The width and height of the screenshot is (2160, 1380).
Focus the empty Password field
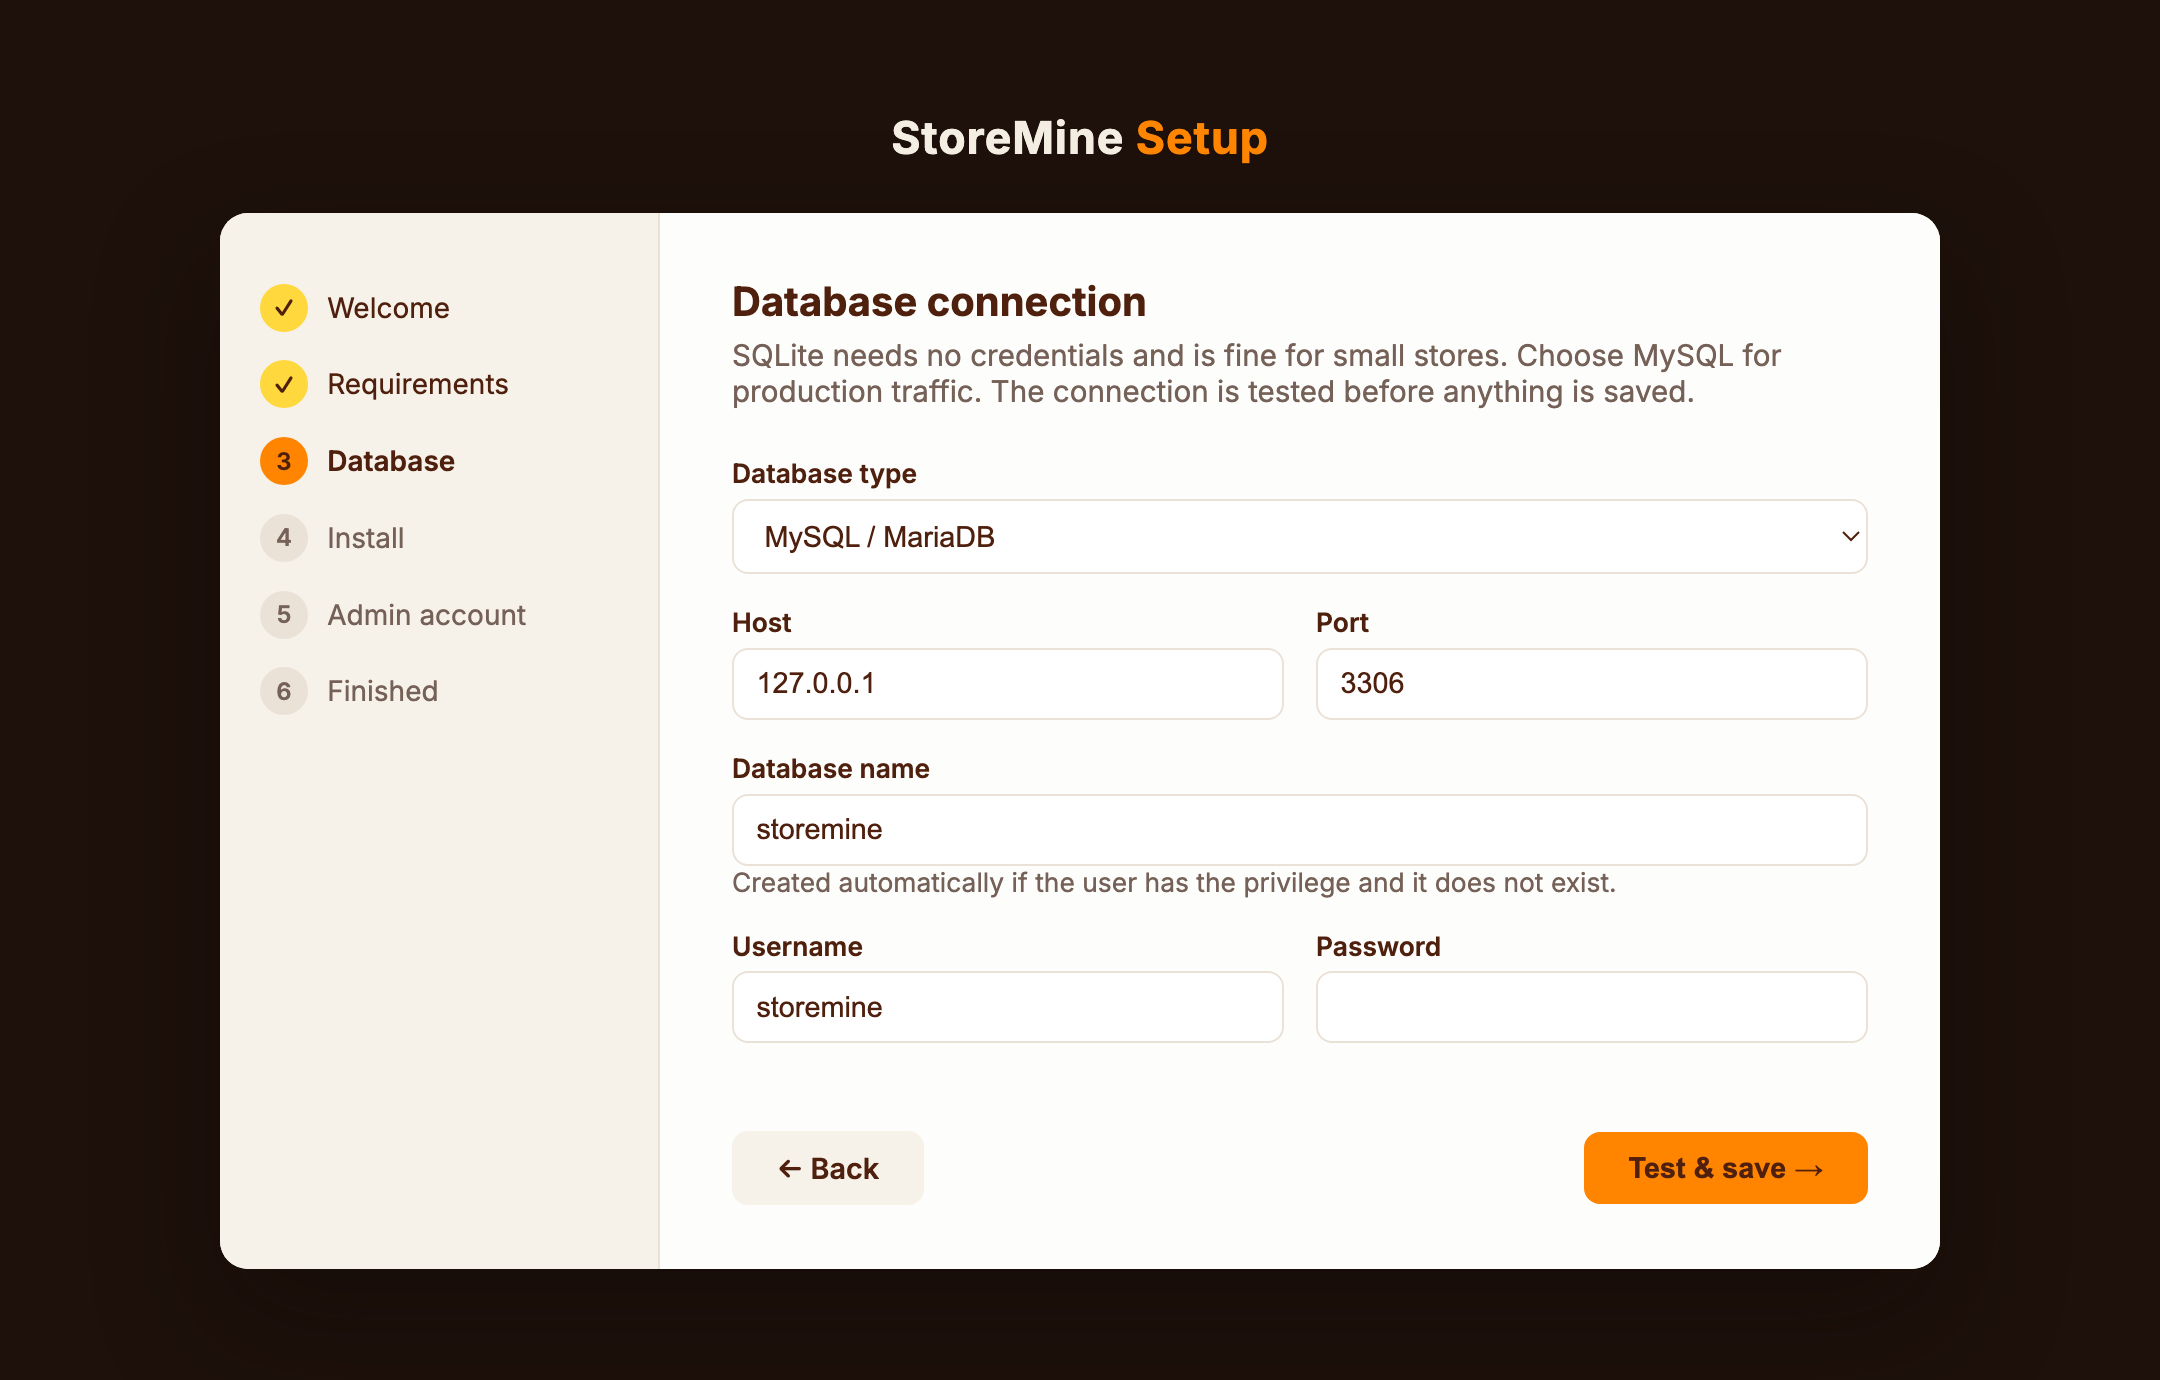[1591, 1007]
